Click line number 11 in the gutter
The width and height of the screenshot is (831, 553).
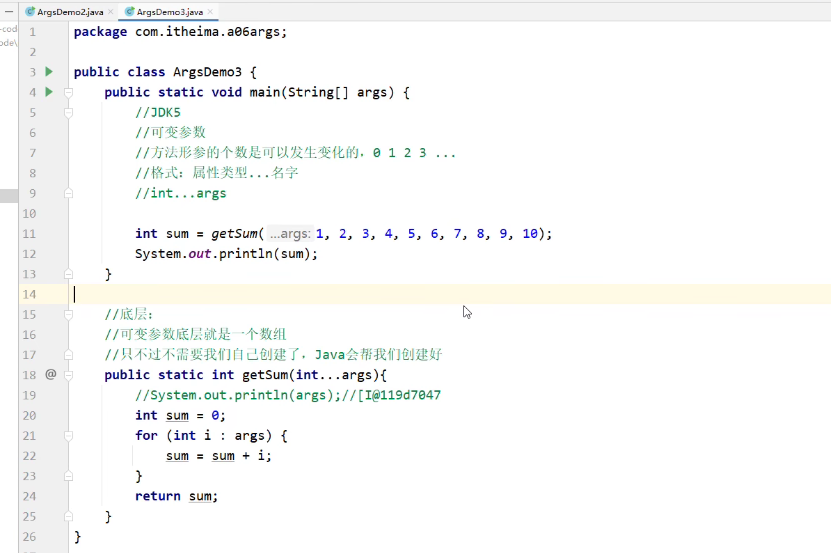[x=29, y=234]
